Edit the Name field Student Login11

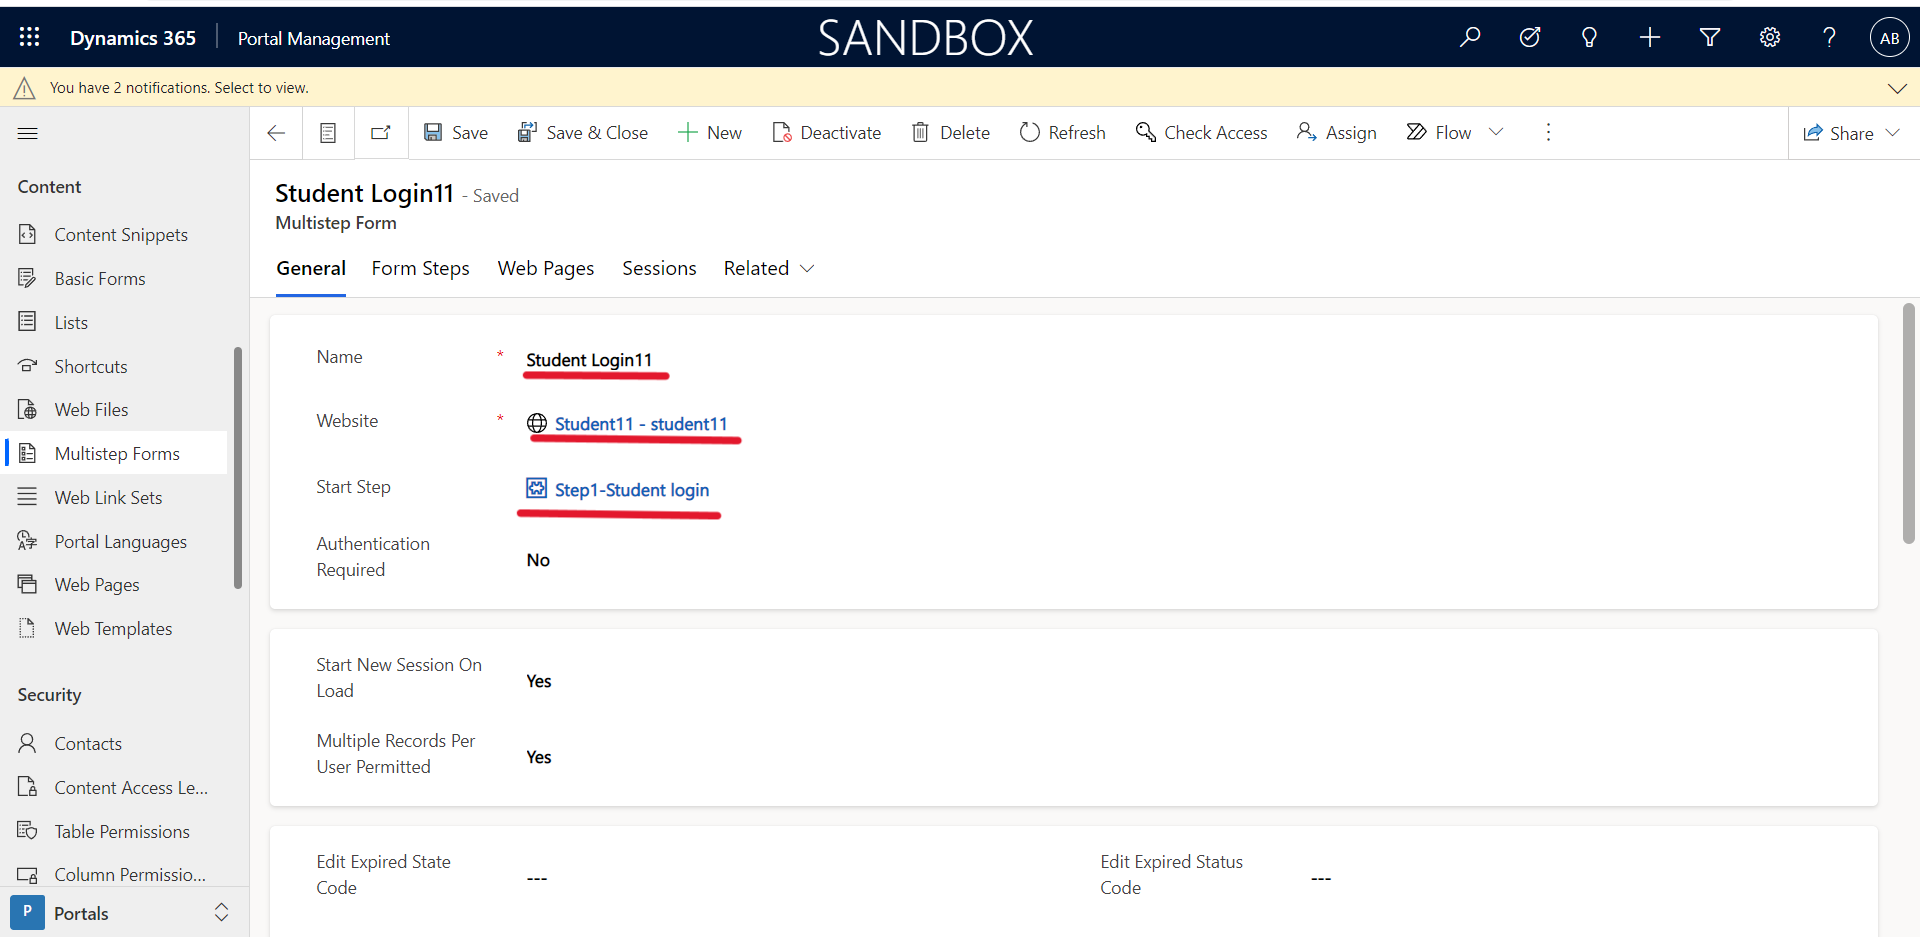tap(589, 360)
